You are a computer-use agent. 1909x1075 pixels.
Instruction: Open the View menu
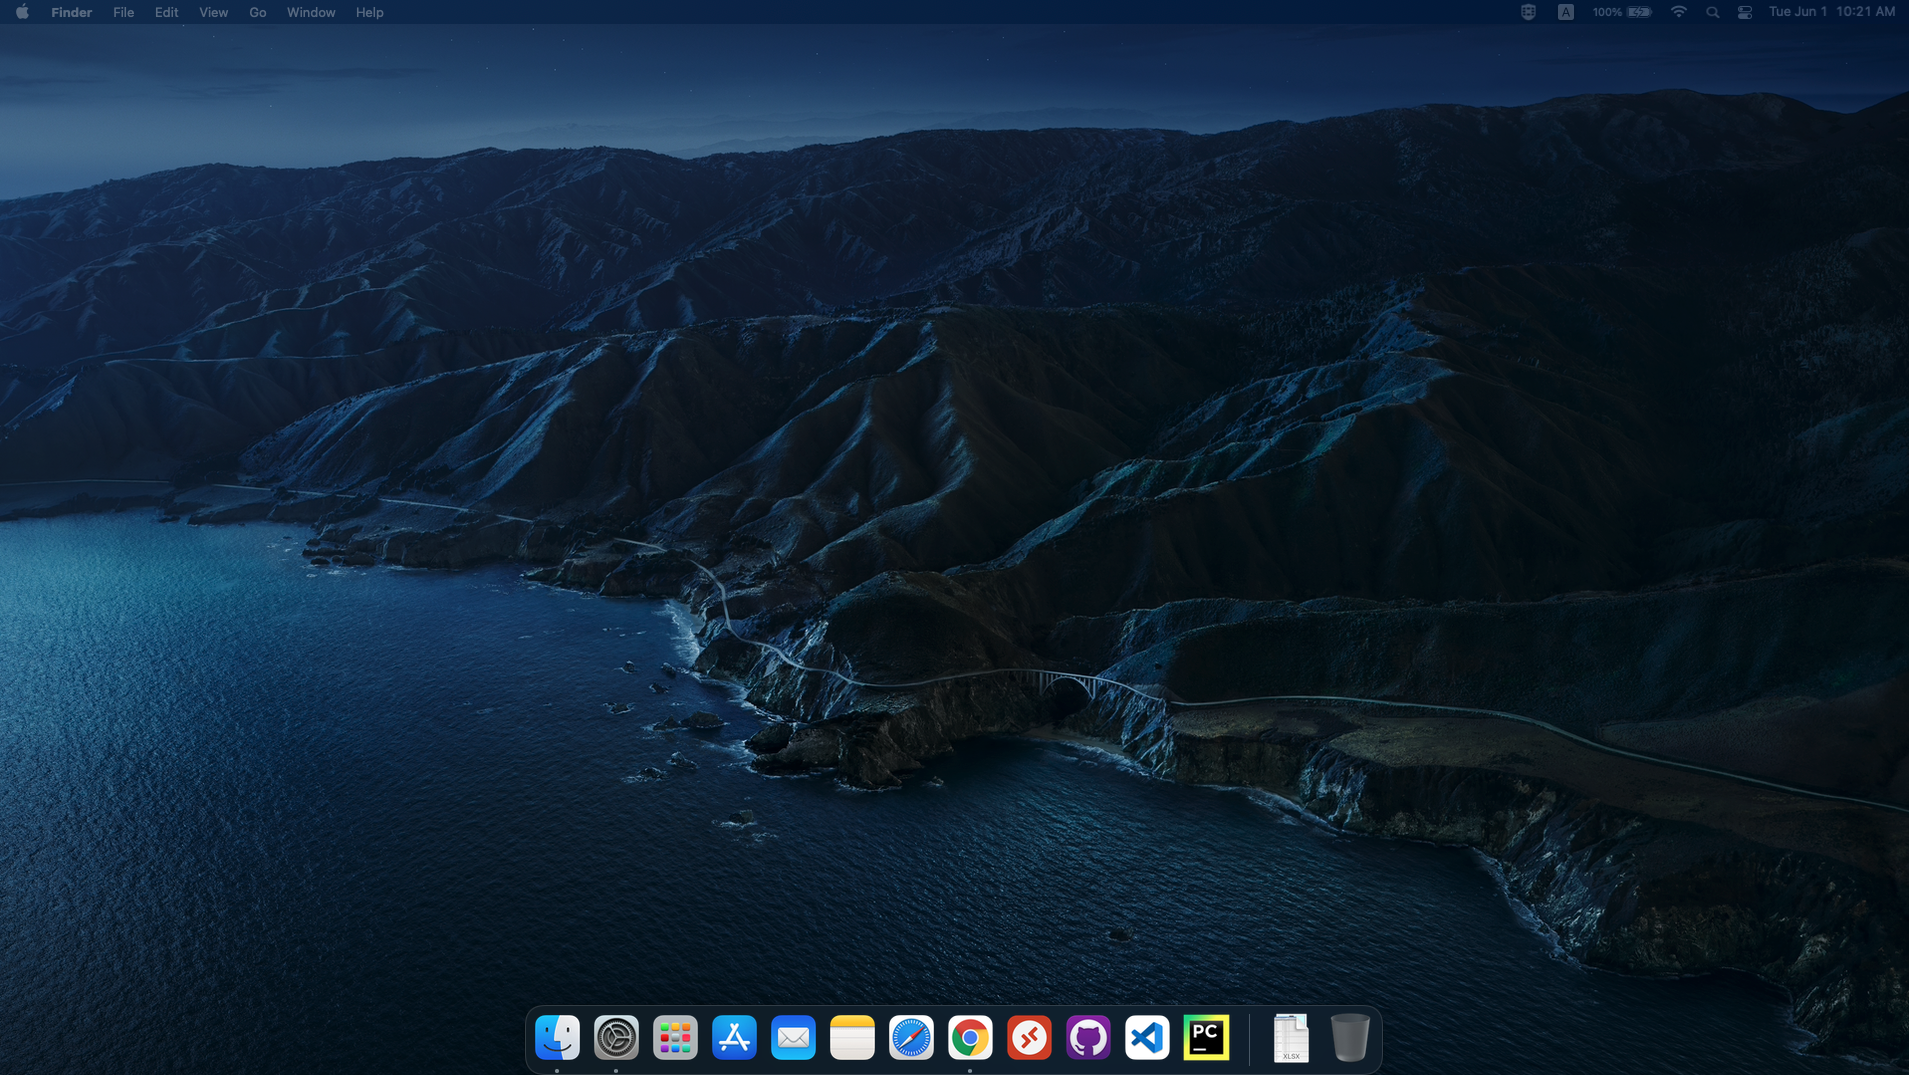click(213, 12)
